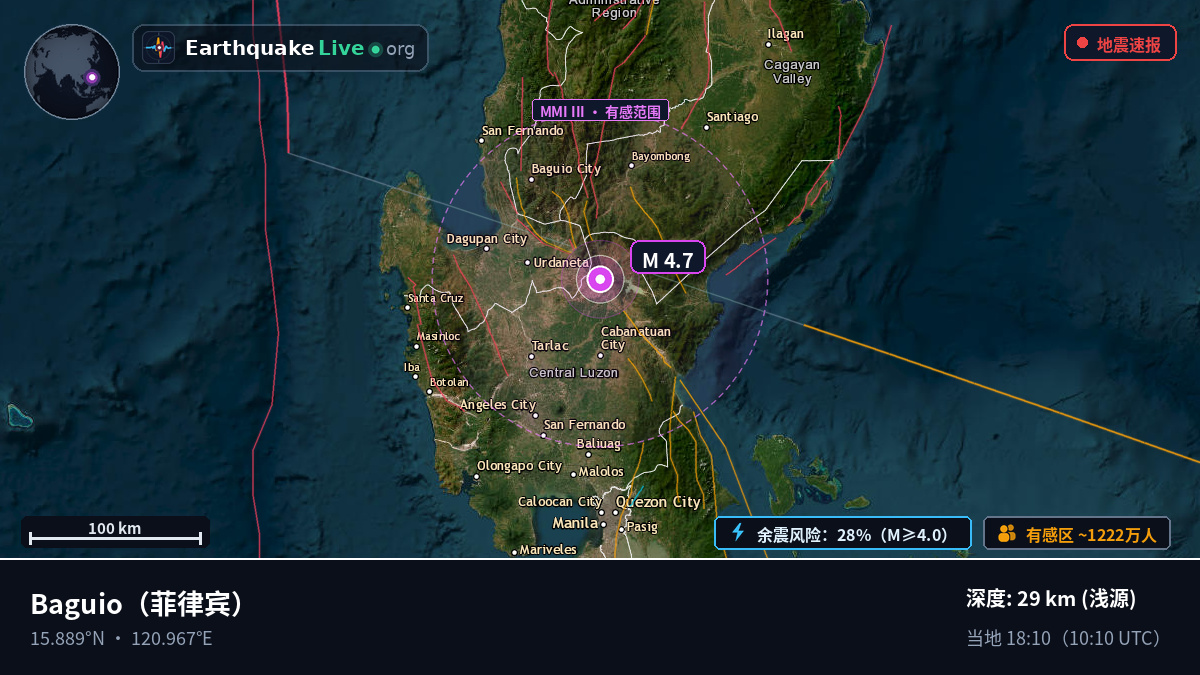Open the 地震速报 alert badge
This screenshot has width=1200, height=675.
click(x=1120, y=43)
